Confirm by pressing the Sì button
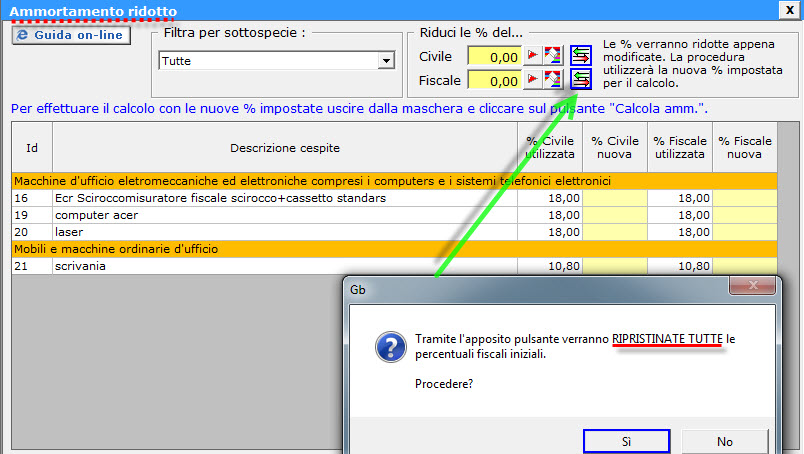 click(x=626, y=441)
